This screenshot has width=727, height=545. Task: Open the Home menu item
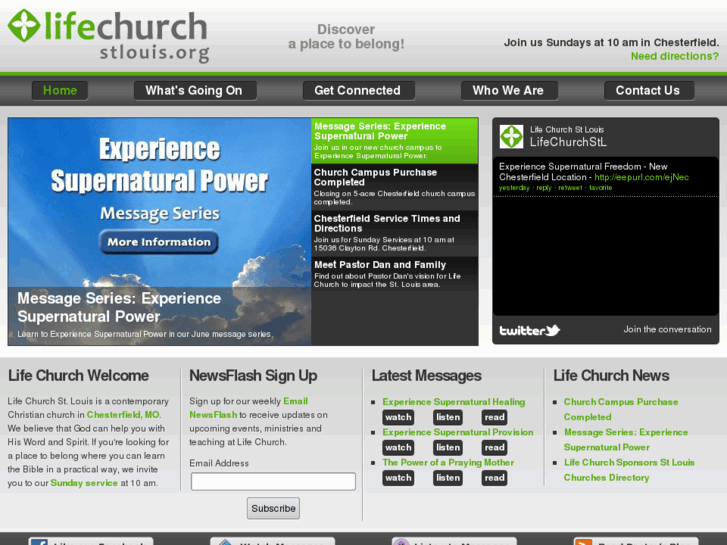click(60, 90)
